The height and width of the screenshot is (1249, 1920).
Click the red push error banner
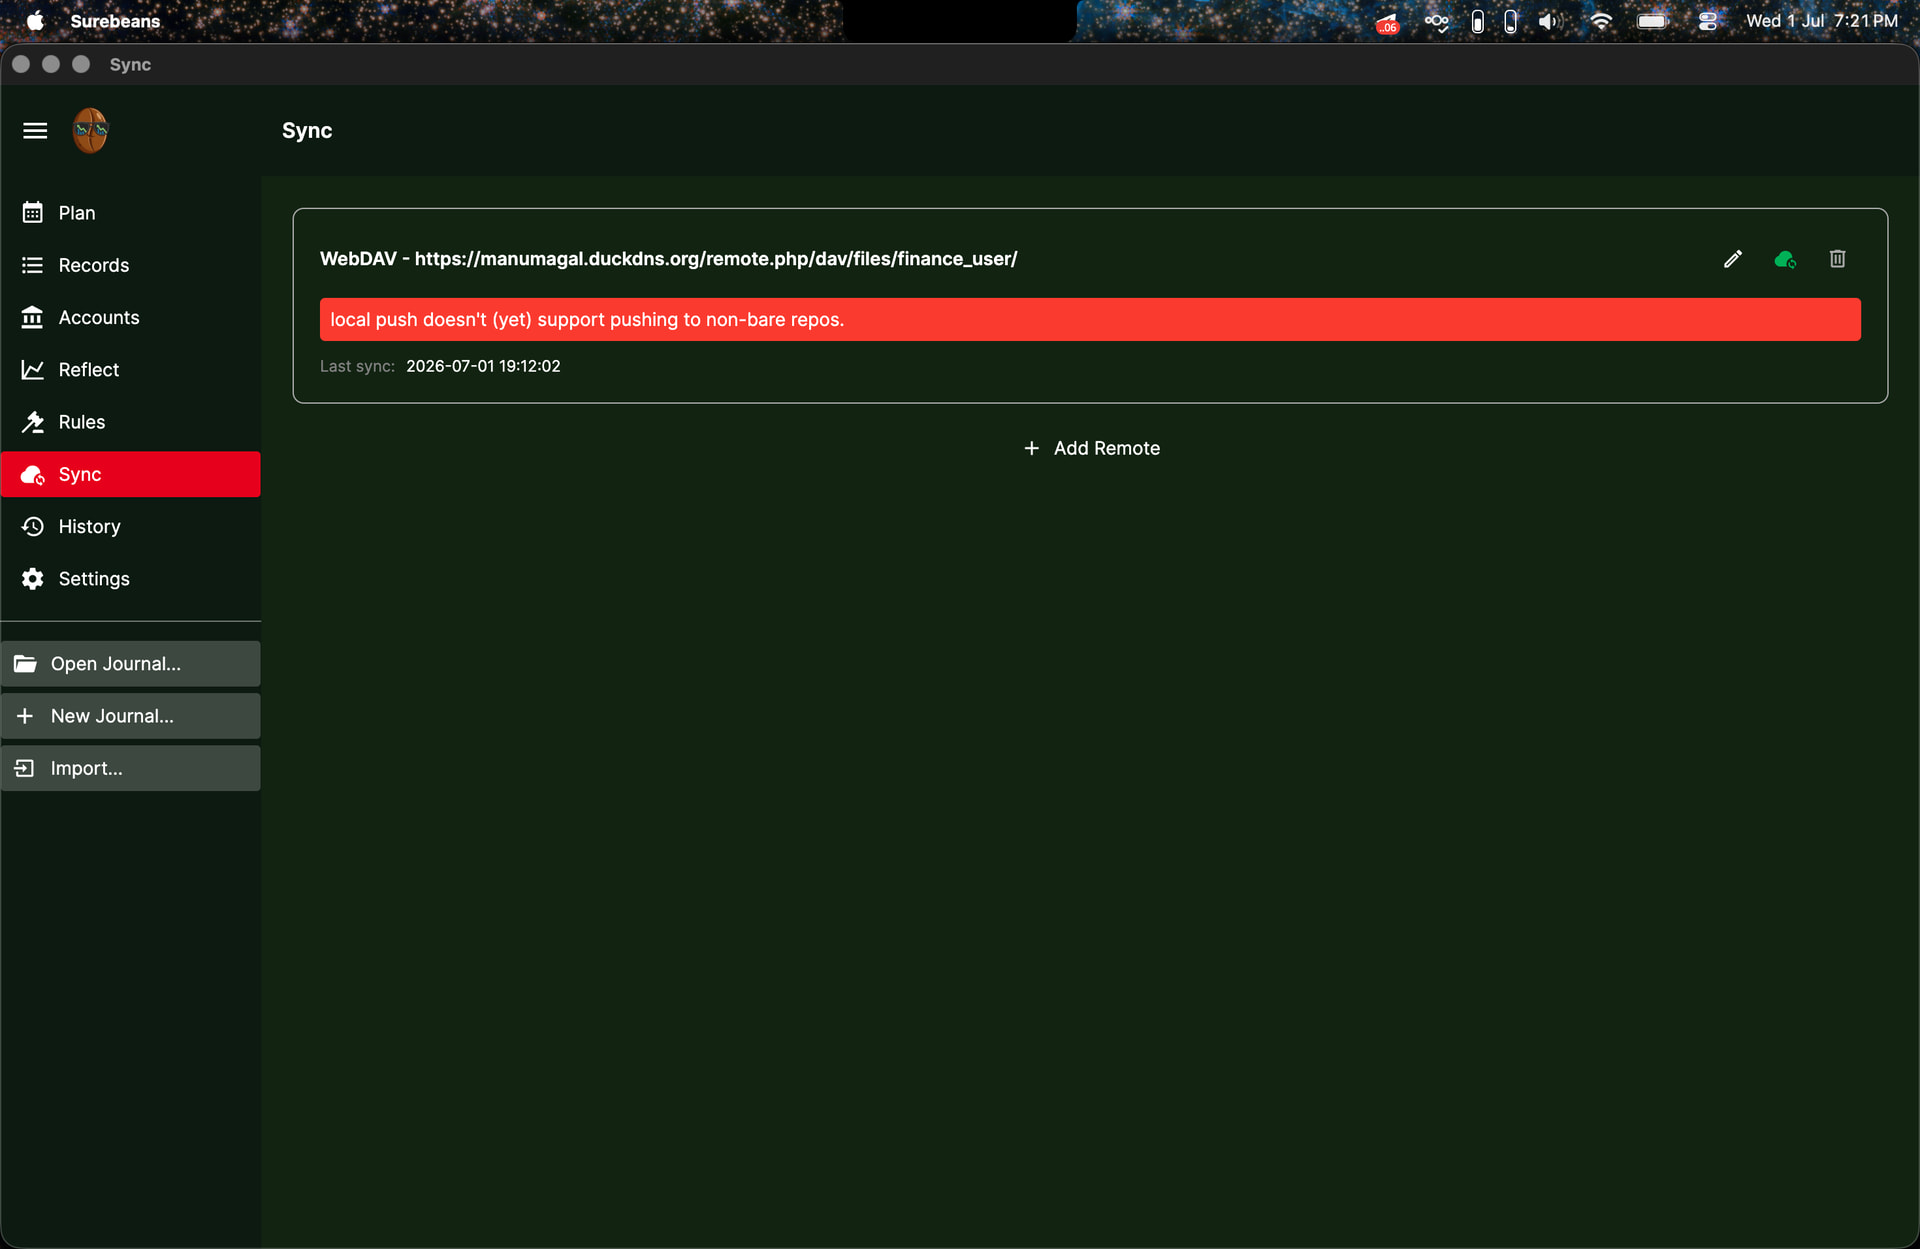[1090, 319]
